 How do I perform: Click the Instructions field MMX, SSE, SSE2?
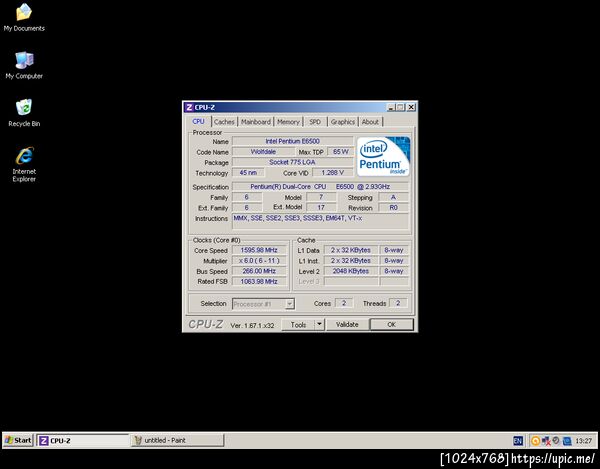point(320,221)
